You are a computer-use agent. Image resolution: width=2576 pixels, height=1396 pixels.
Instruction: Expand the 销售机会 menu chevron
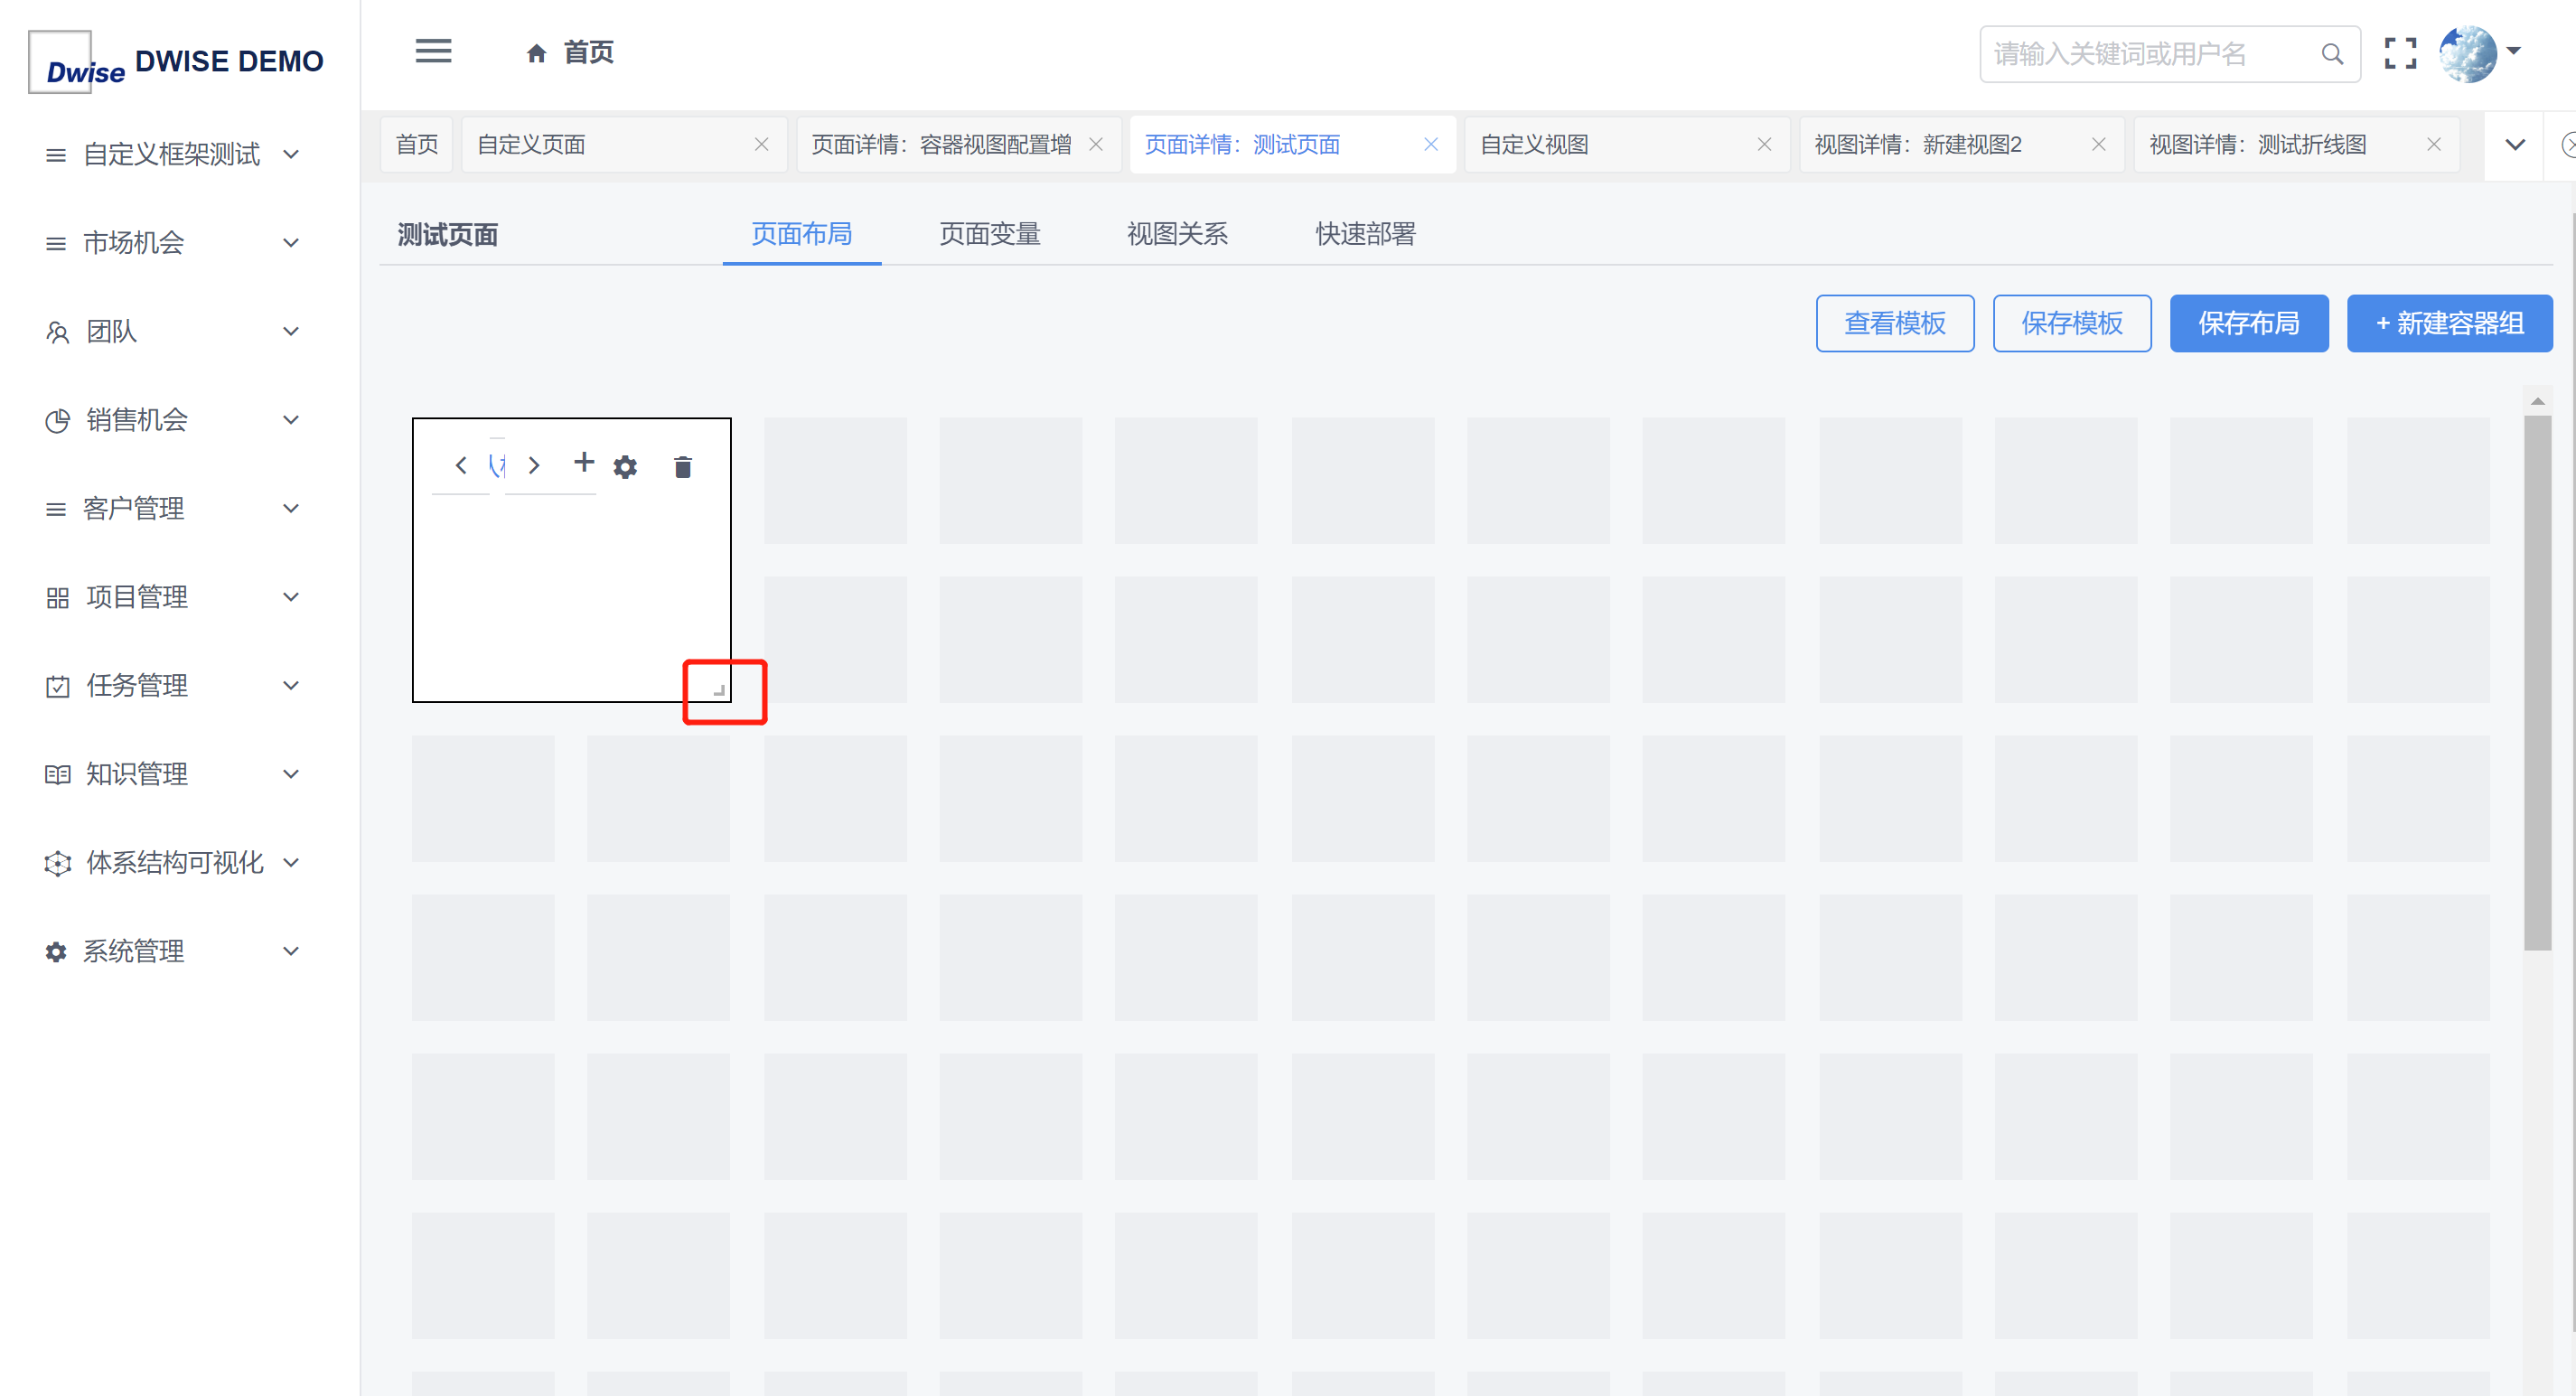click(291, 420)
